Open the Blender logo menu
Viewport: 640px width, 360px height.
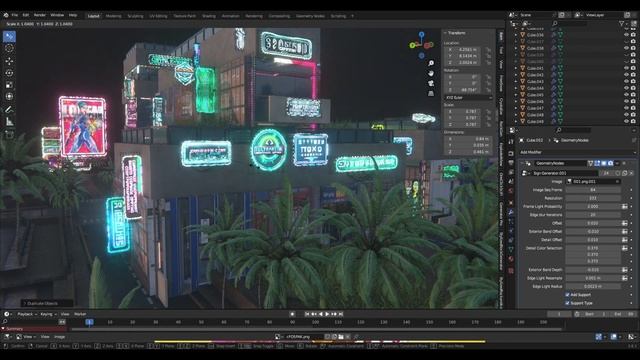pyautogui.click(x=6, y=15)
